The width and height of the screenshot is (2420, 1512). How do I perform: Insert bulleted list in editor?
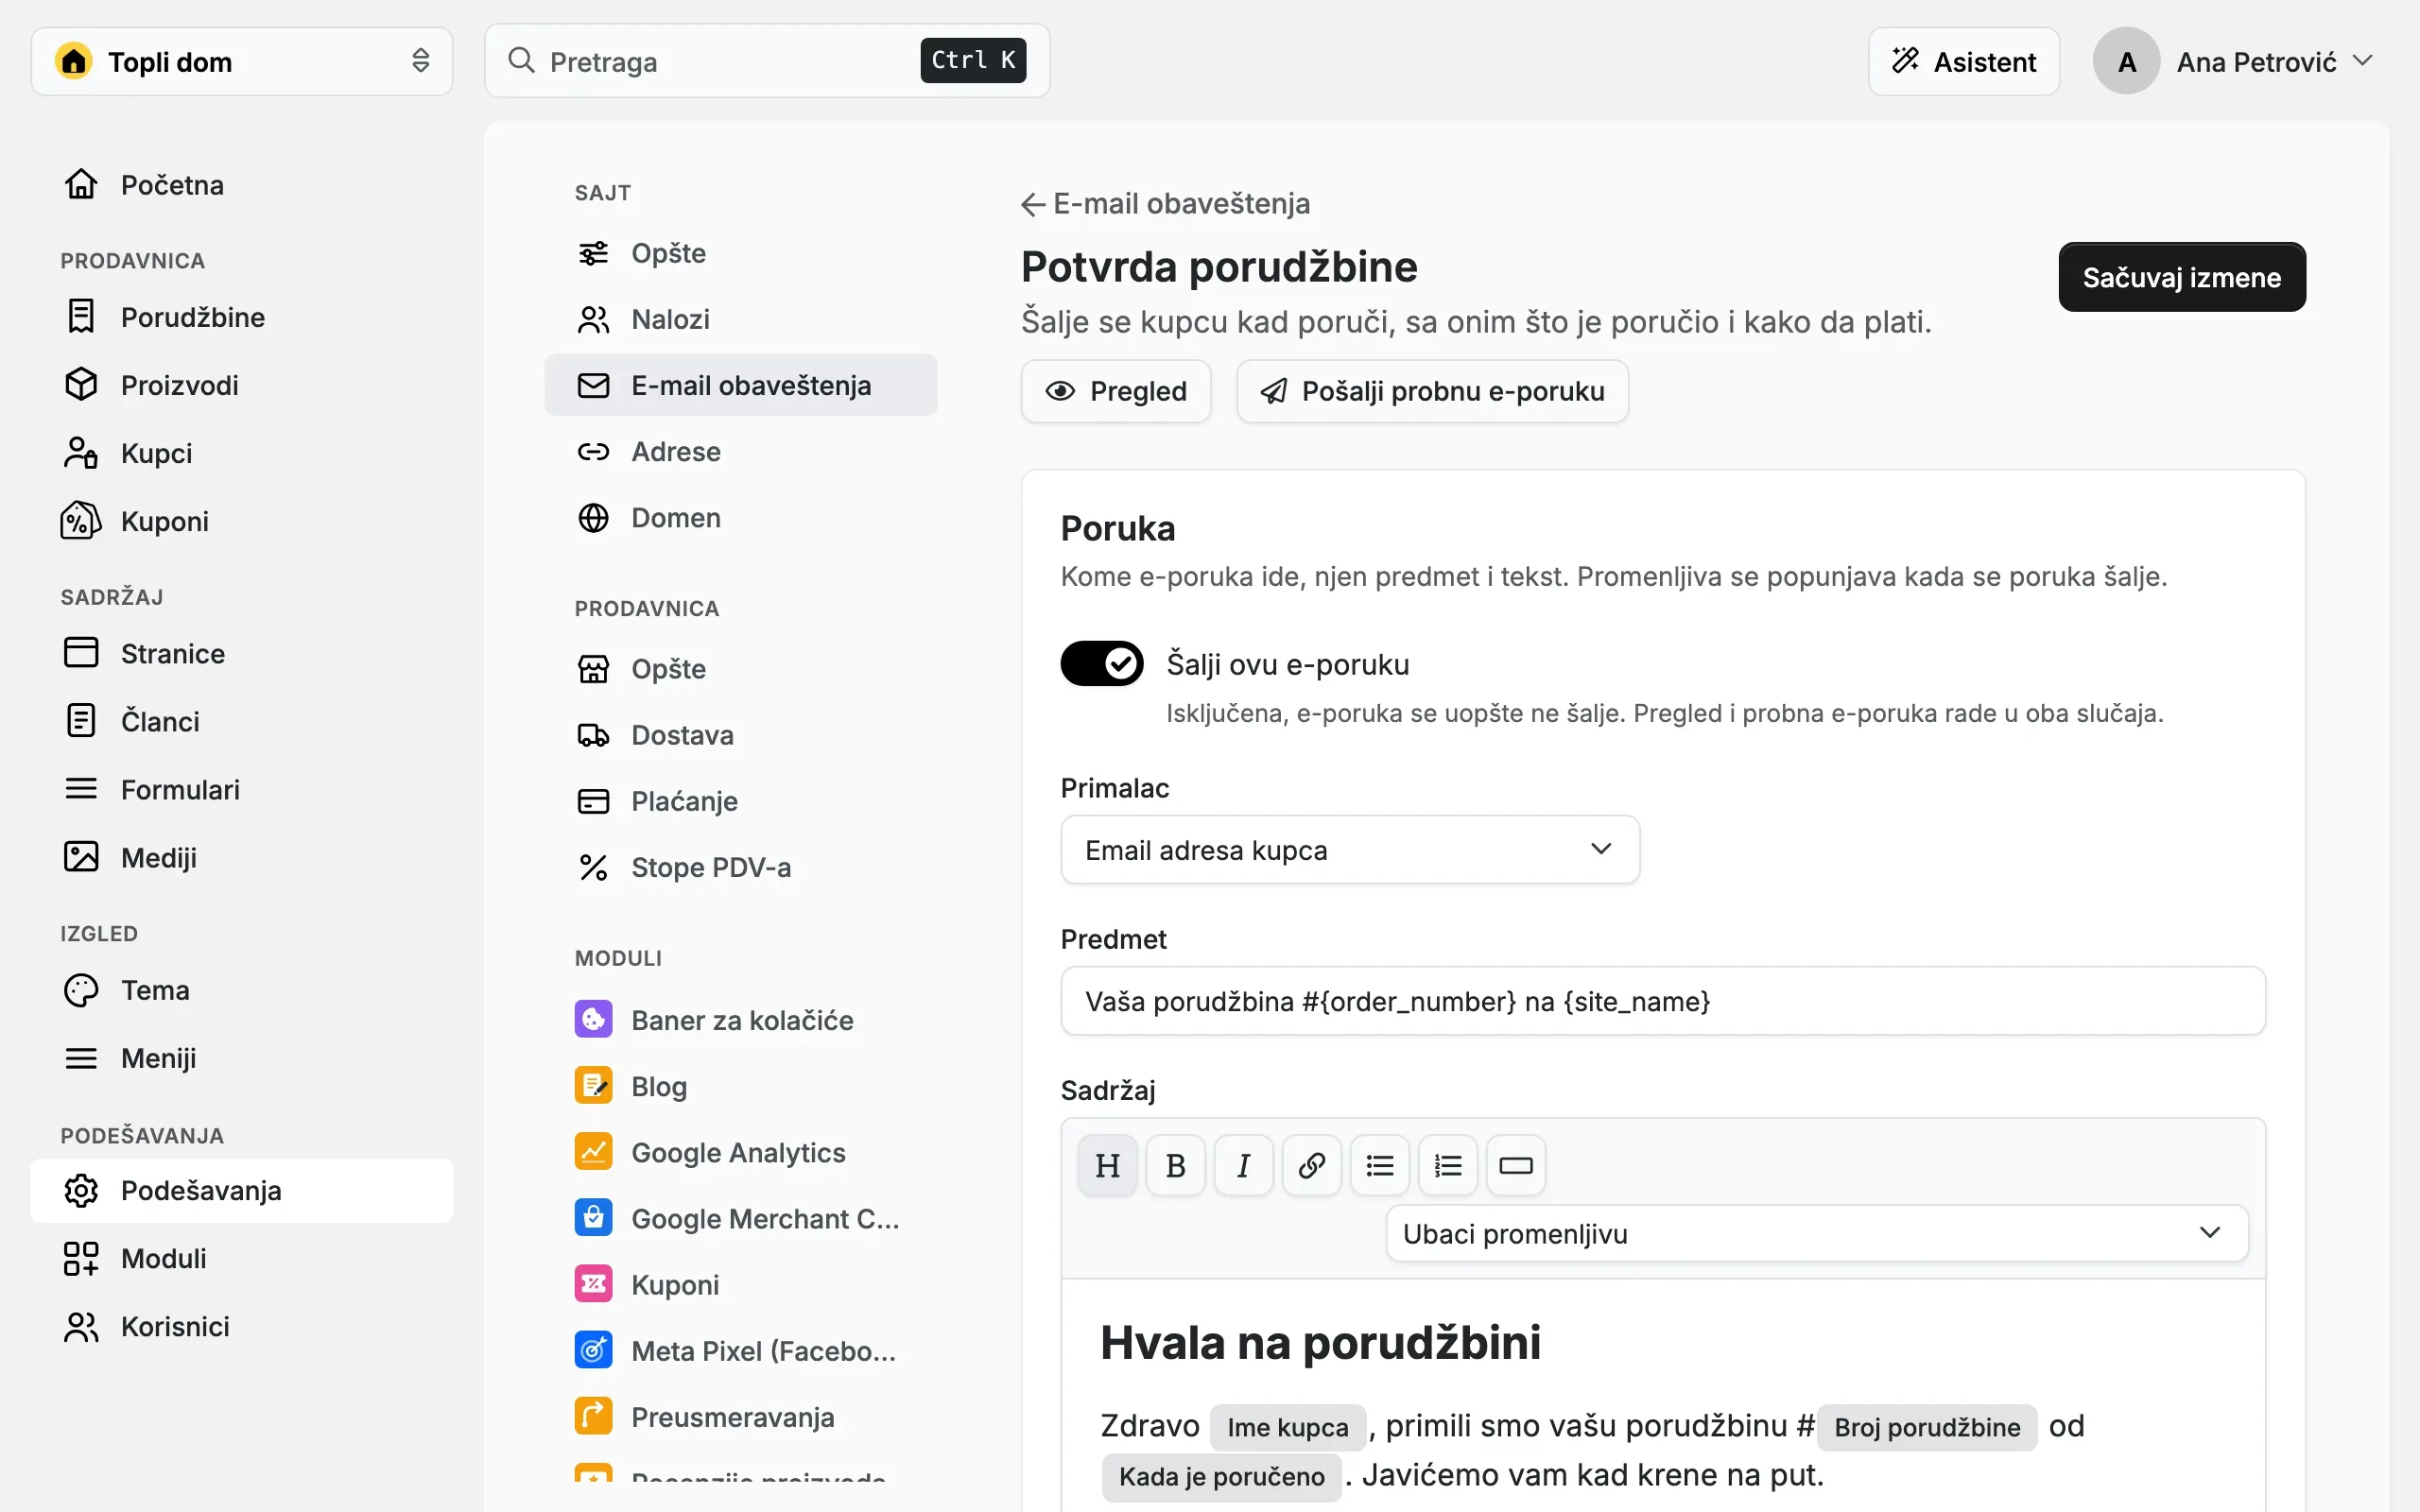click(1379, 1165)
